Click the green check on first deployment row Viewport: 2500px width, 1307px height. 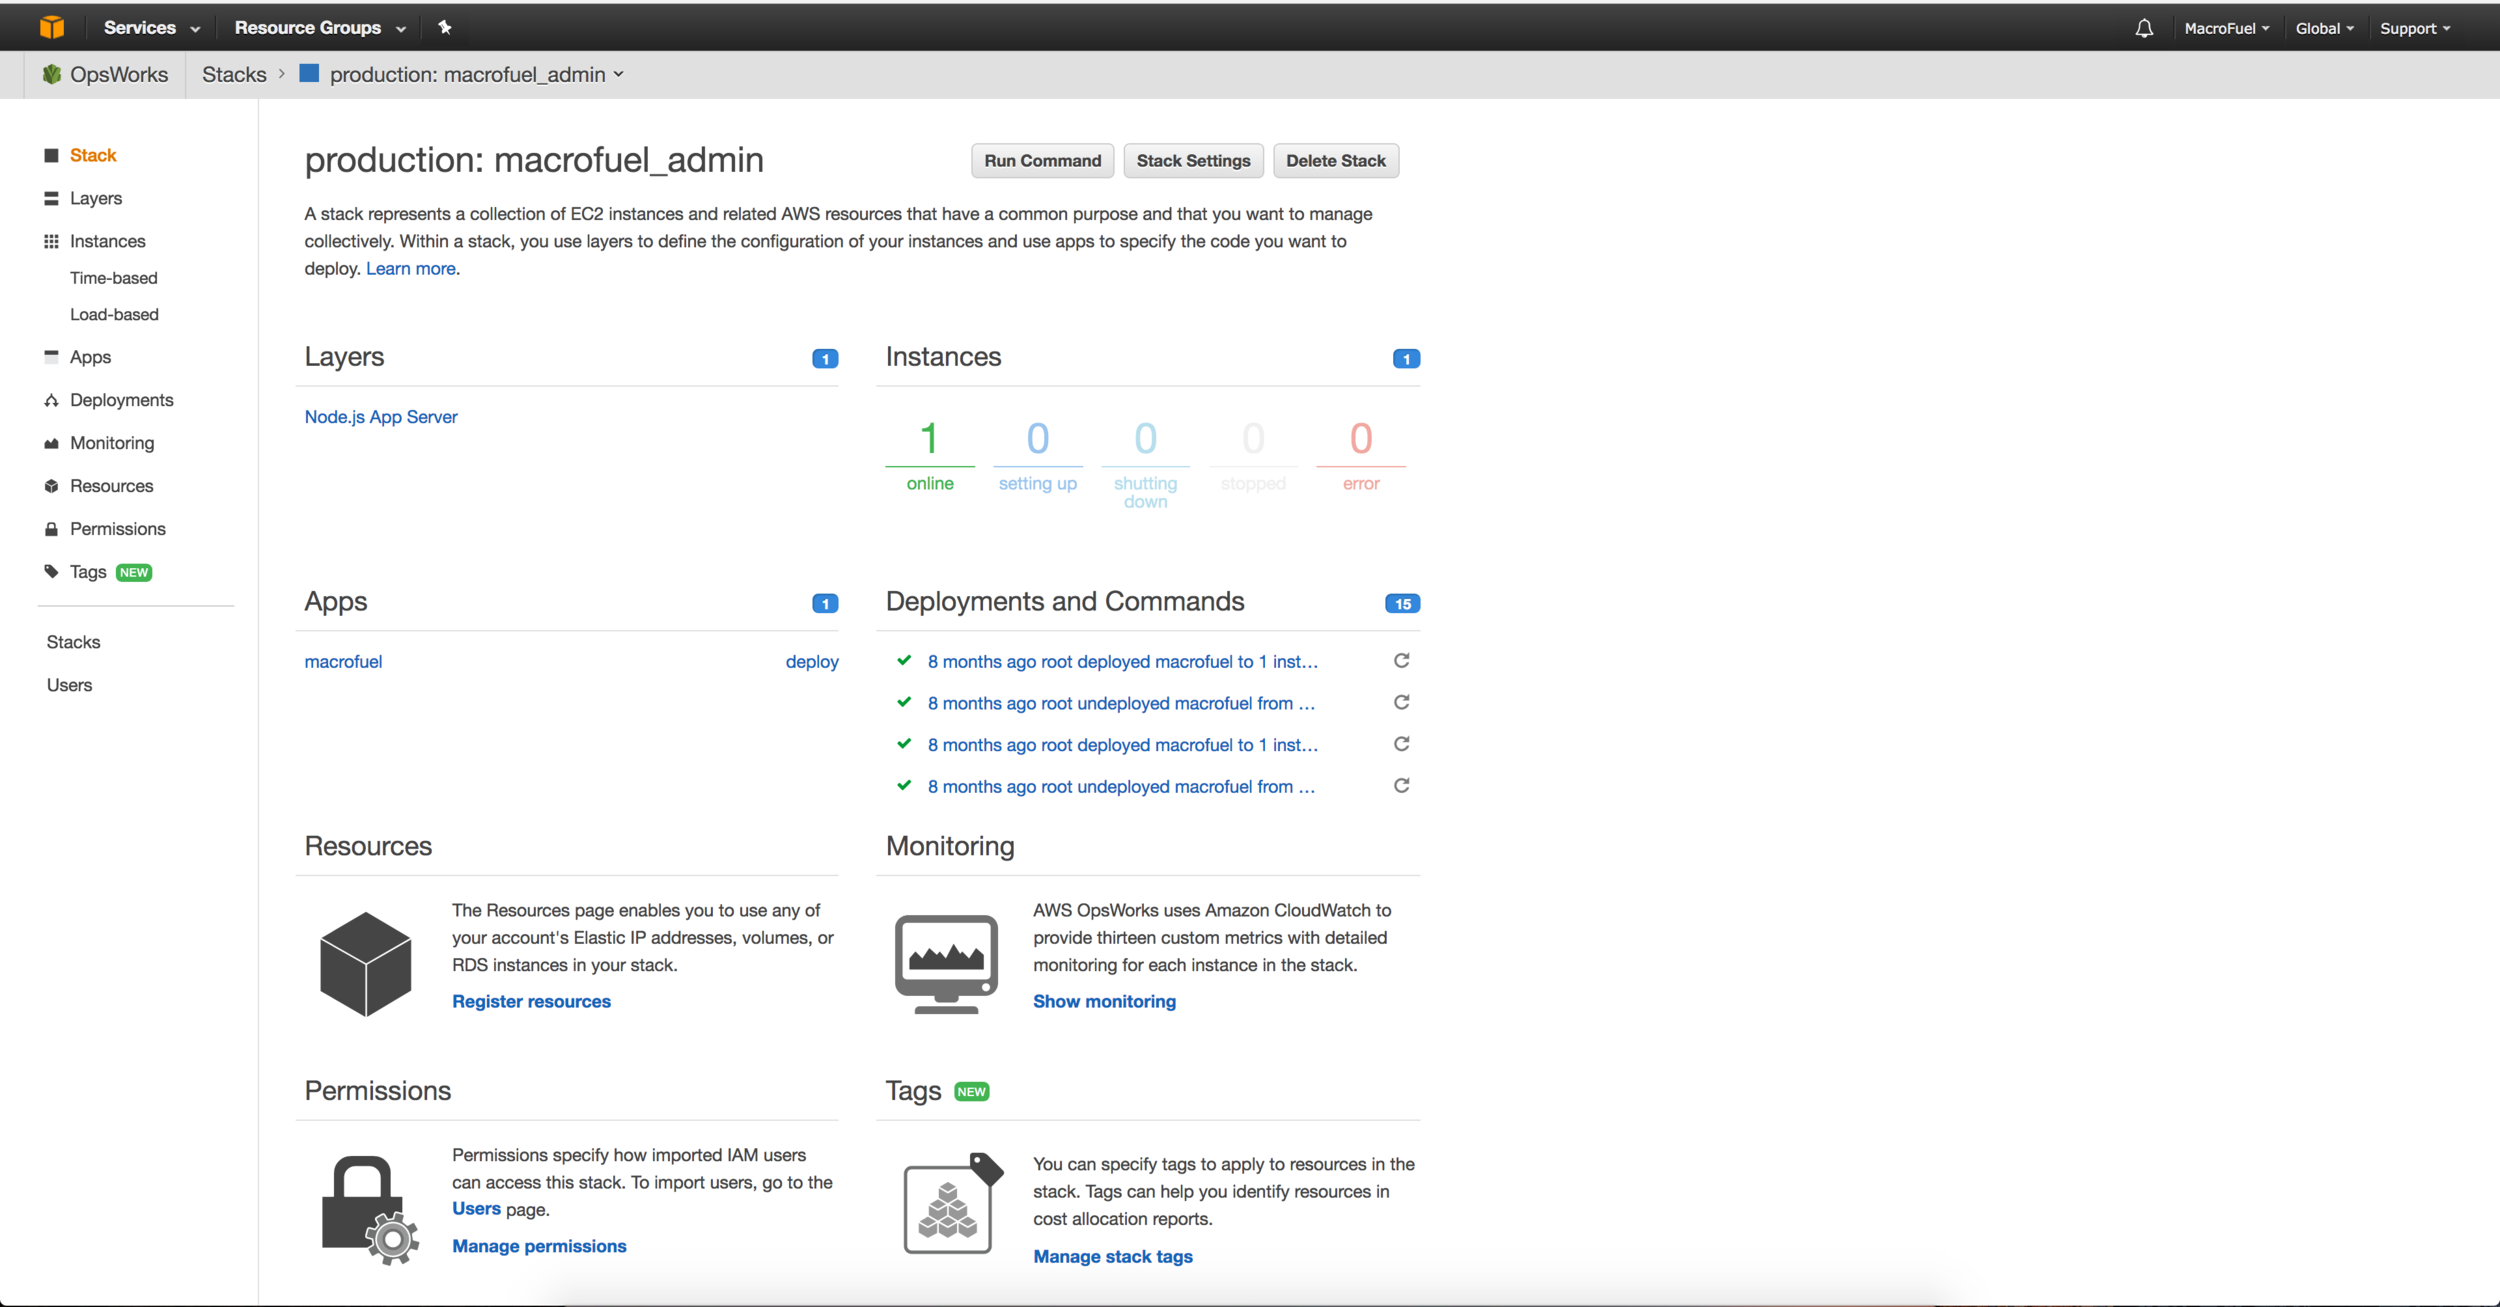click(x=904, y=660)
